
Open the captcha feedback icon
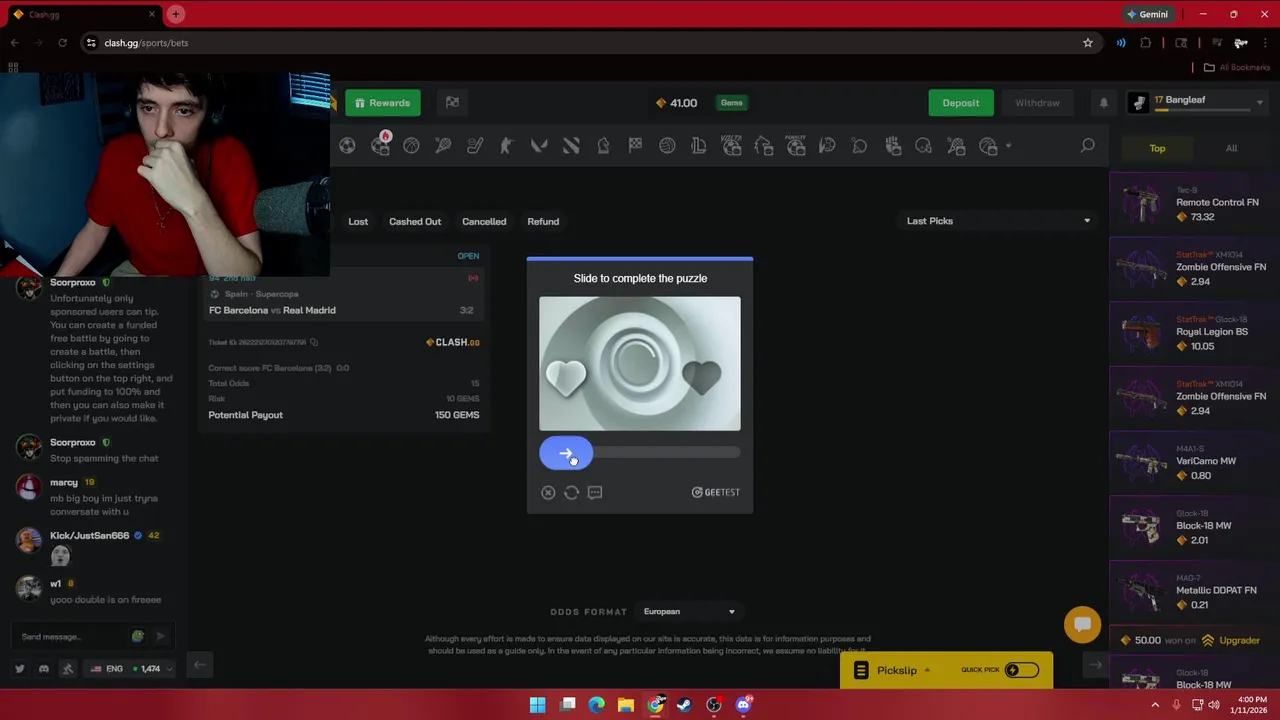(595, 492)
